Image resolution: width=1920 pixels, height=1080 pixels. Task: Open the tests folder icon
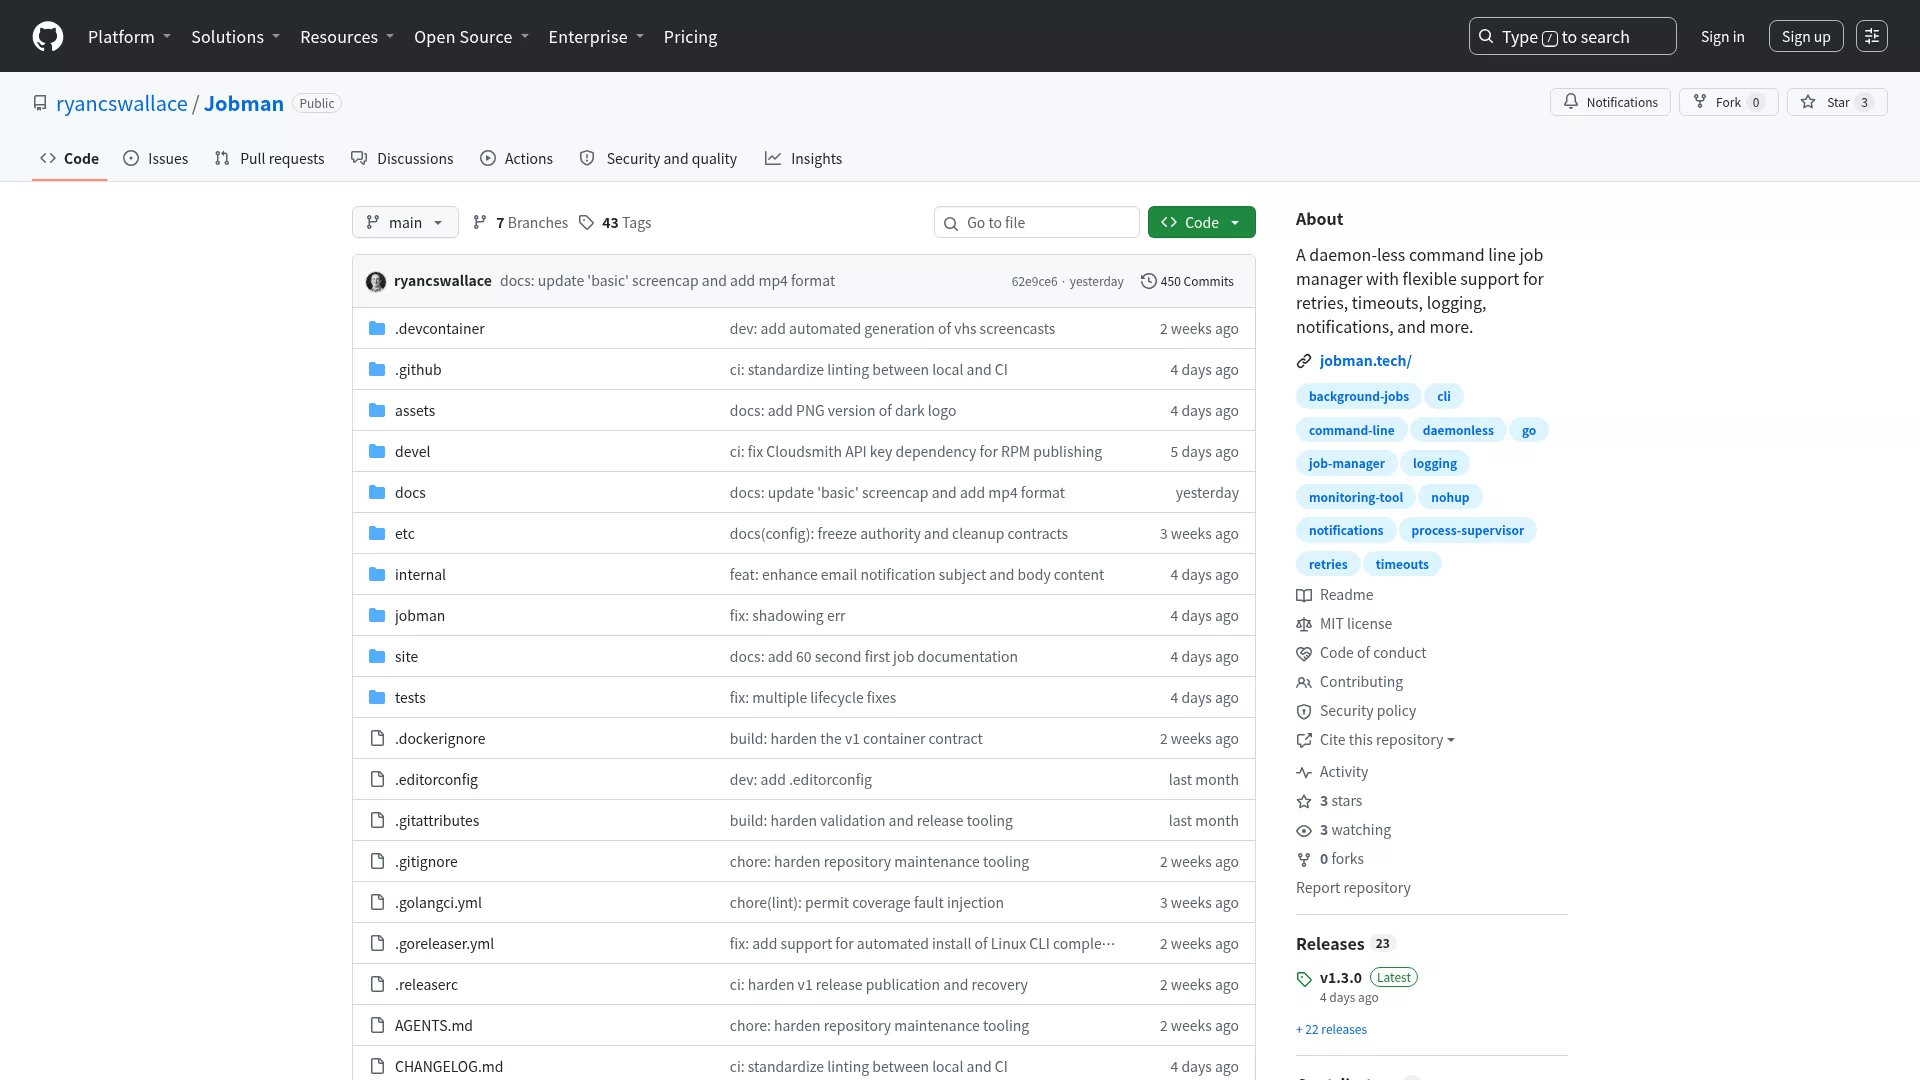377,698
